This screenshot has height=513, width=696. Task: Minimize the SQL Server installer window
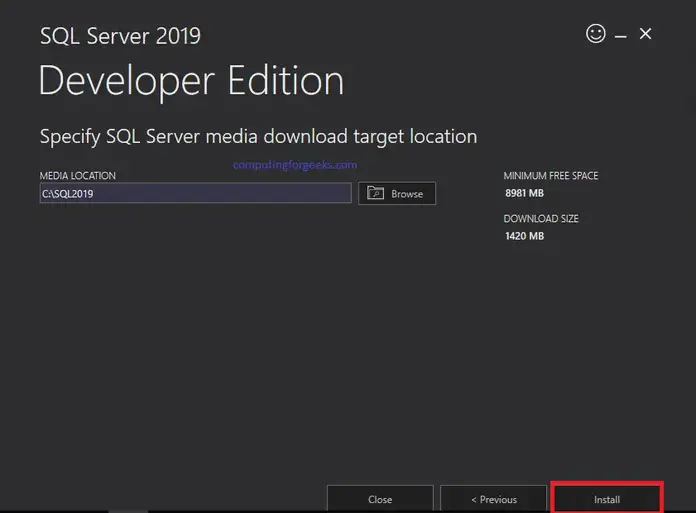pyautogui.click(x=621, y=35)
